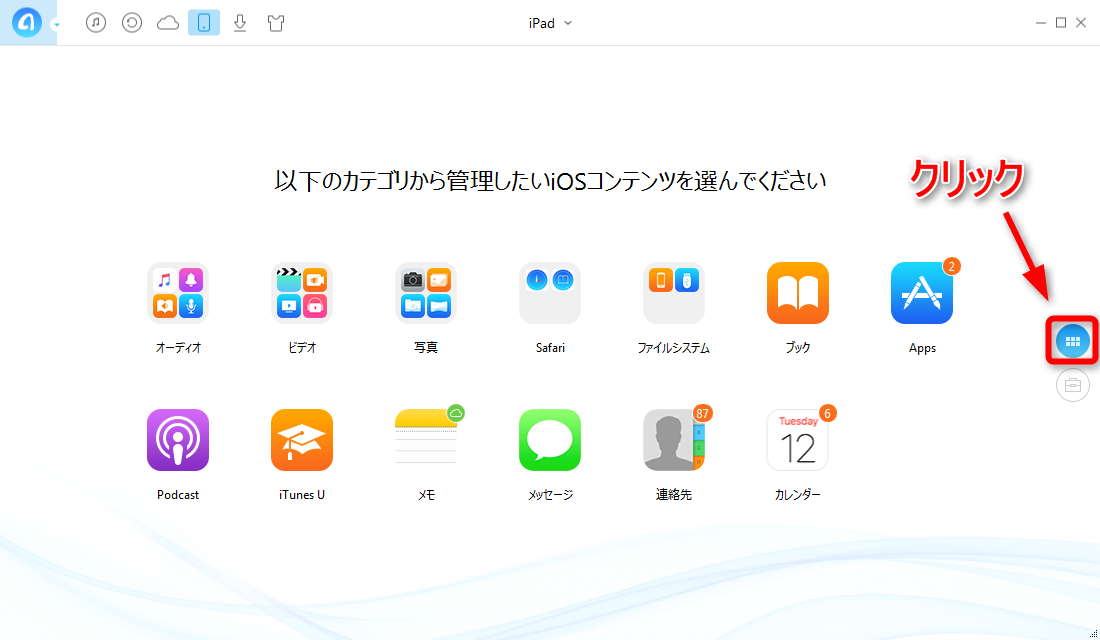
Task: Open the メモ notes category
Action: [x=426, y=440]
